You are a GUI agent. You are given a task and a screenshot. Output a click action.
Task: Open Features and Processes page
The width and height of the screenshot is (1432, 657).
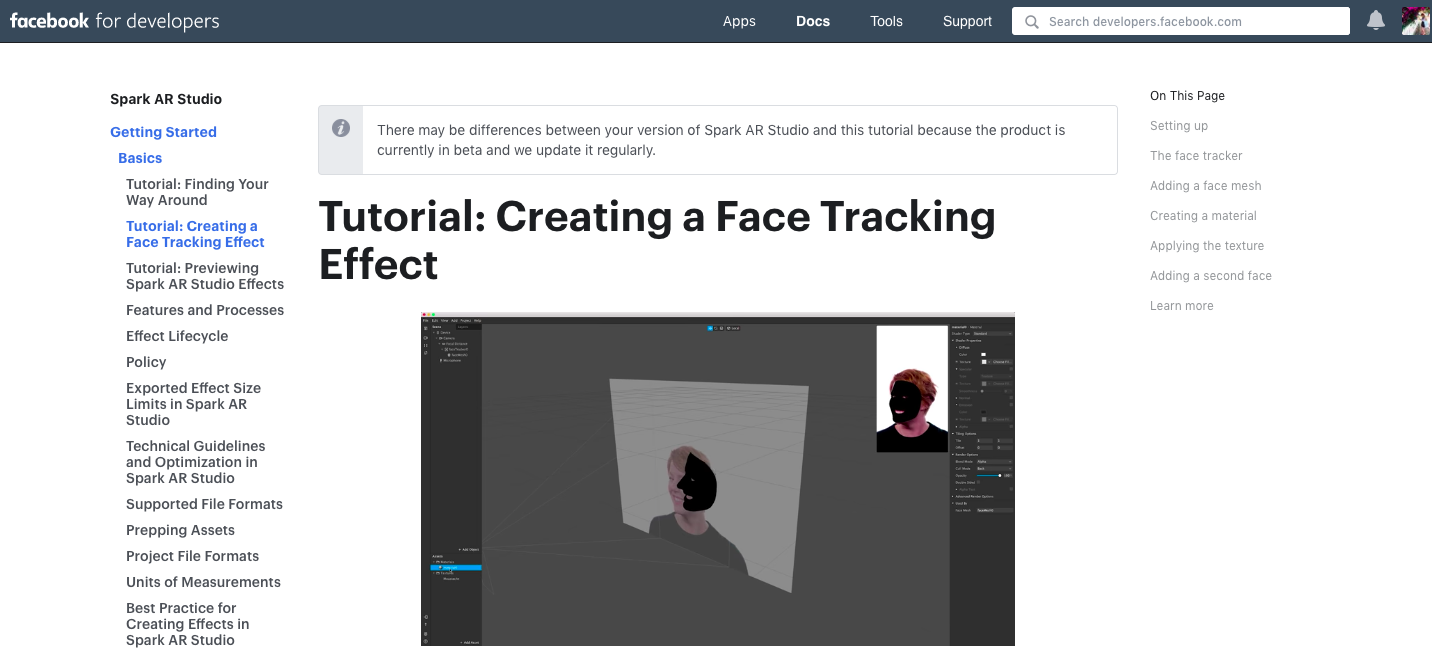[205, 310]
